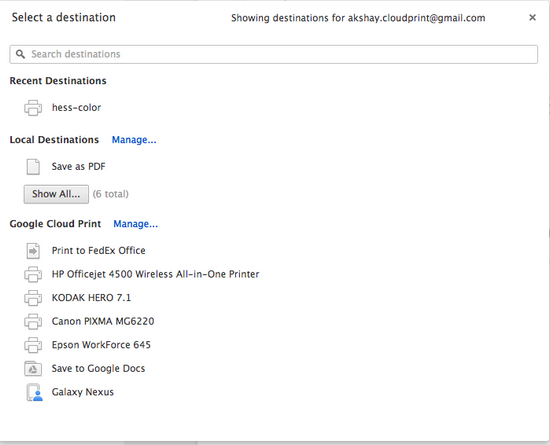This screenshot has width=550, height=445.
Task: Close the Select a destination dialog
Action: 532,18
